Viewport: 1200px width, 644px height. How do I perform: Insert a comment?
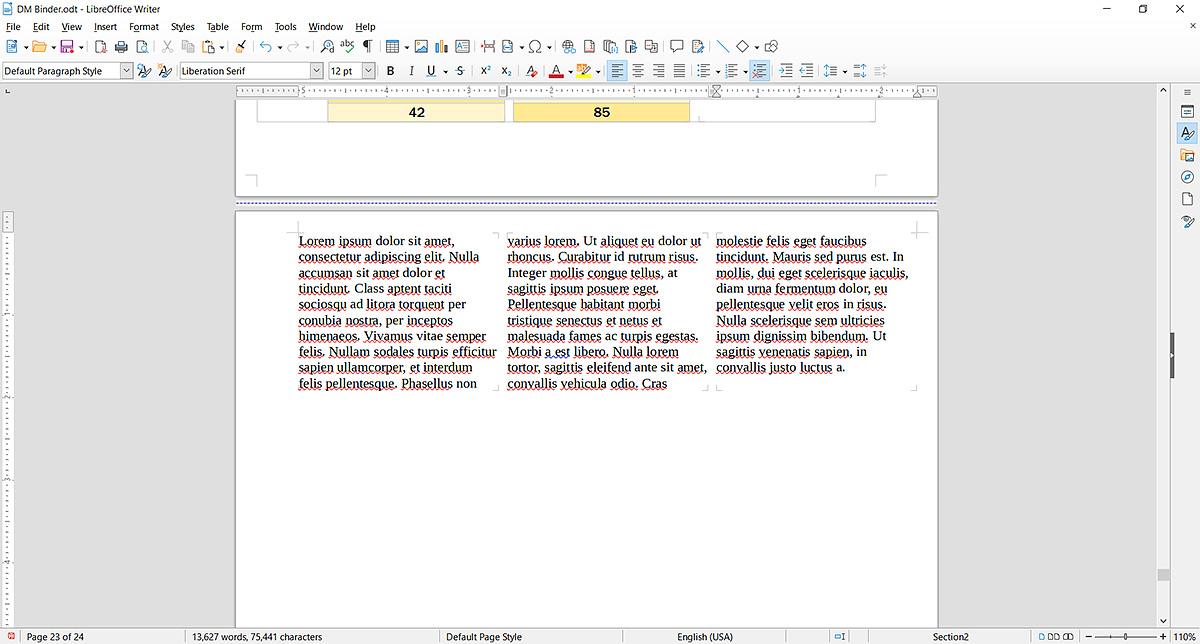(676, 46)
